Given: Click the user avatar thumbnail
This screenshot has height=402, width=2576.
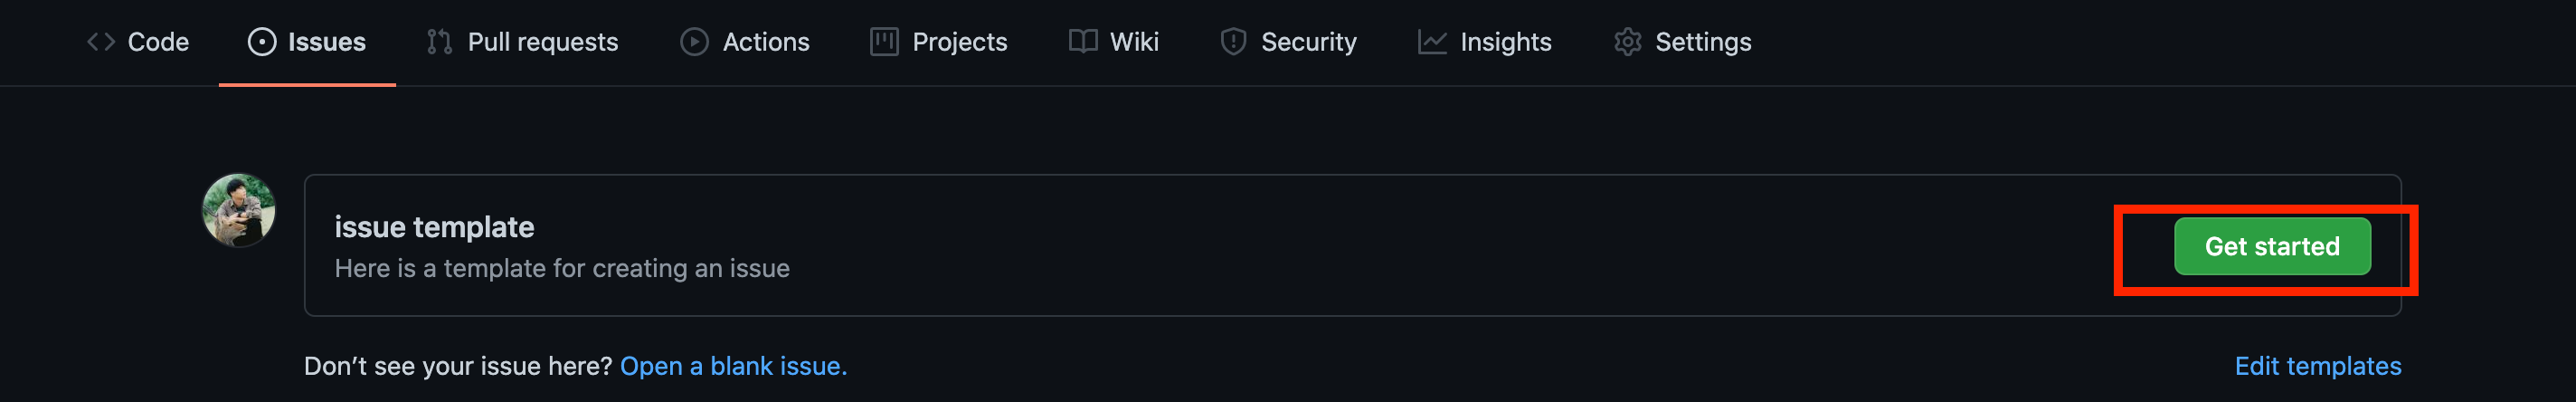Looking at the screenshot, I should pyautogui.click(x=239, y=210).
